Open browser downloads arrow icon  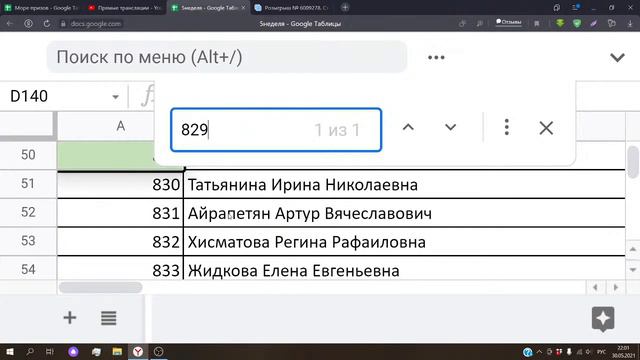(630, 24)
